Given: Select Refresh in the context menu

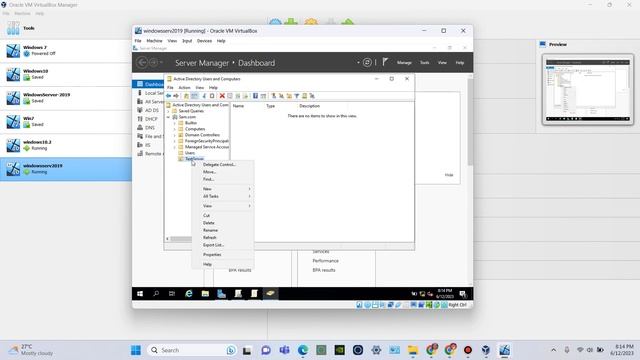Looking at the screenshot, I should point(223,238).
